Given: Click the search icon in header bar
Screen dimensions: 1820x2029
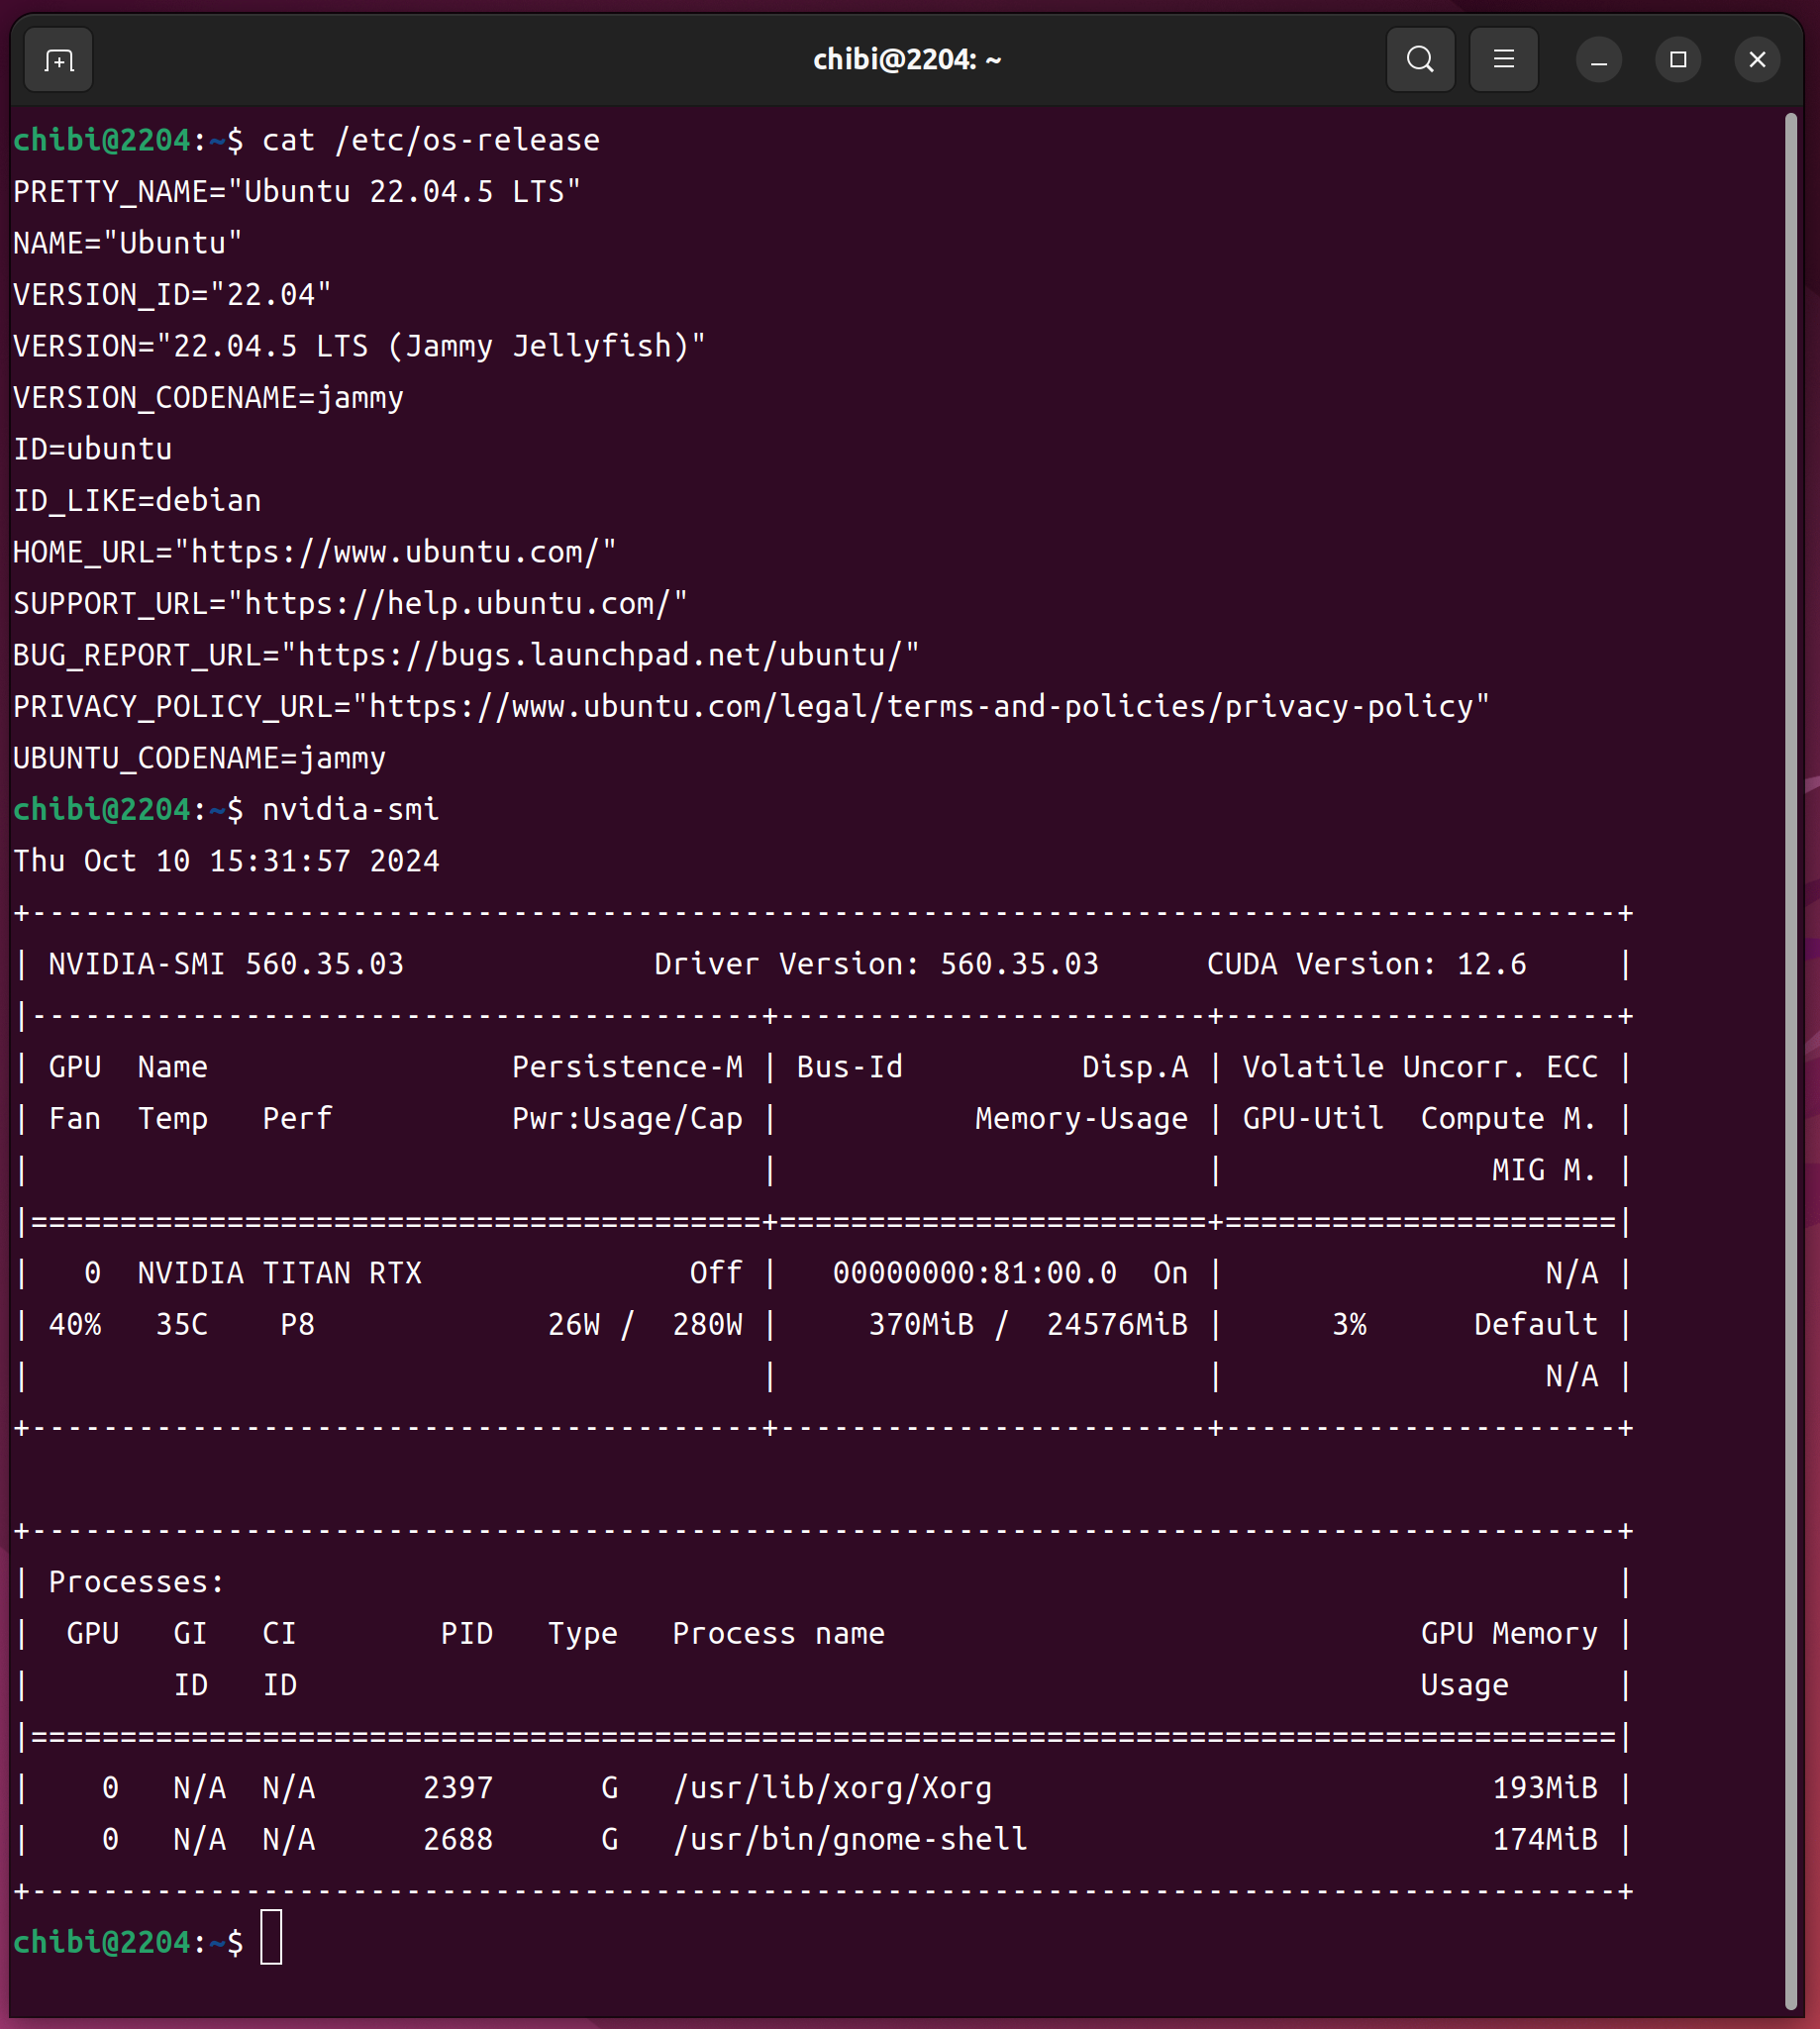Looking at the screenshot, I should [1420, 60].
